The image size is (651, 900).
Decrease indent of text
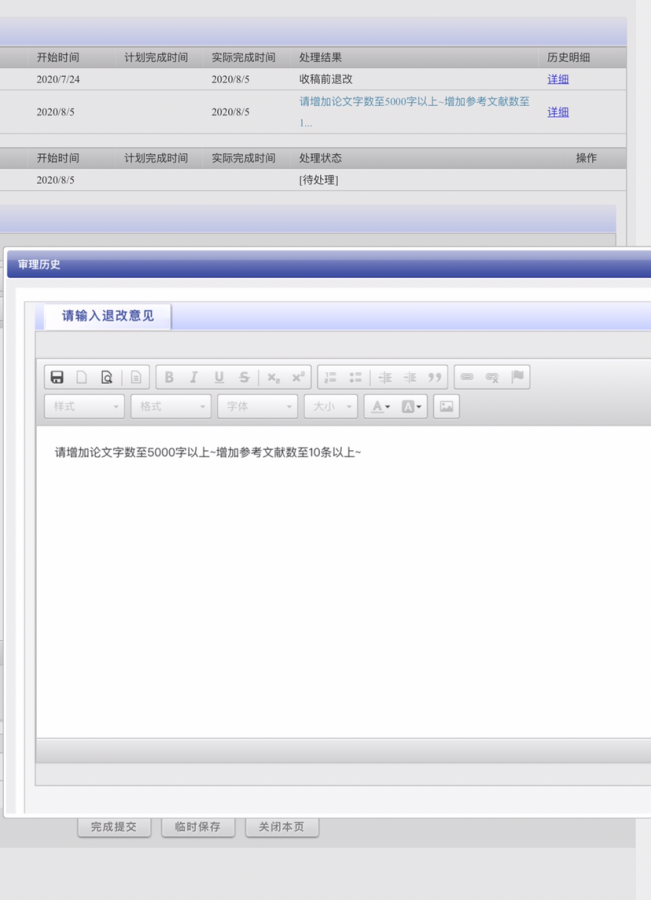[385, 377]
